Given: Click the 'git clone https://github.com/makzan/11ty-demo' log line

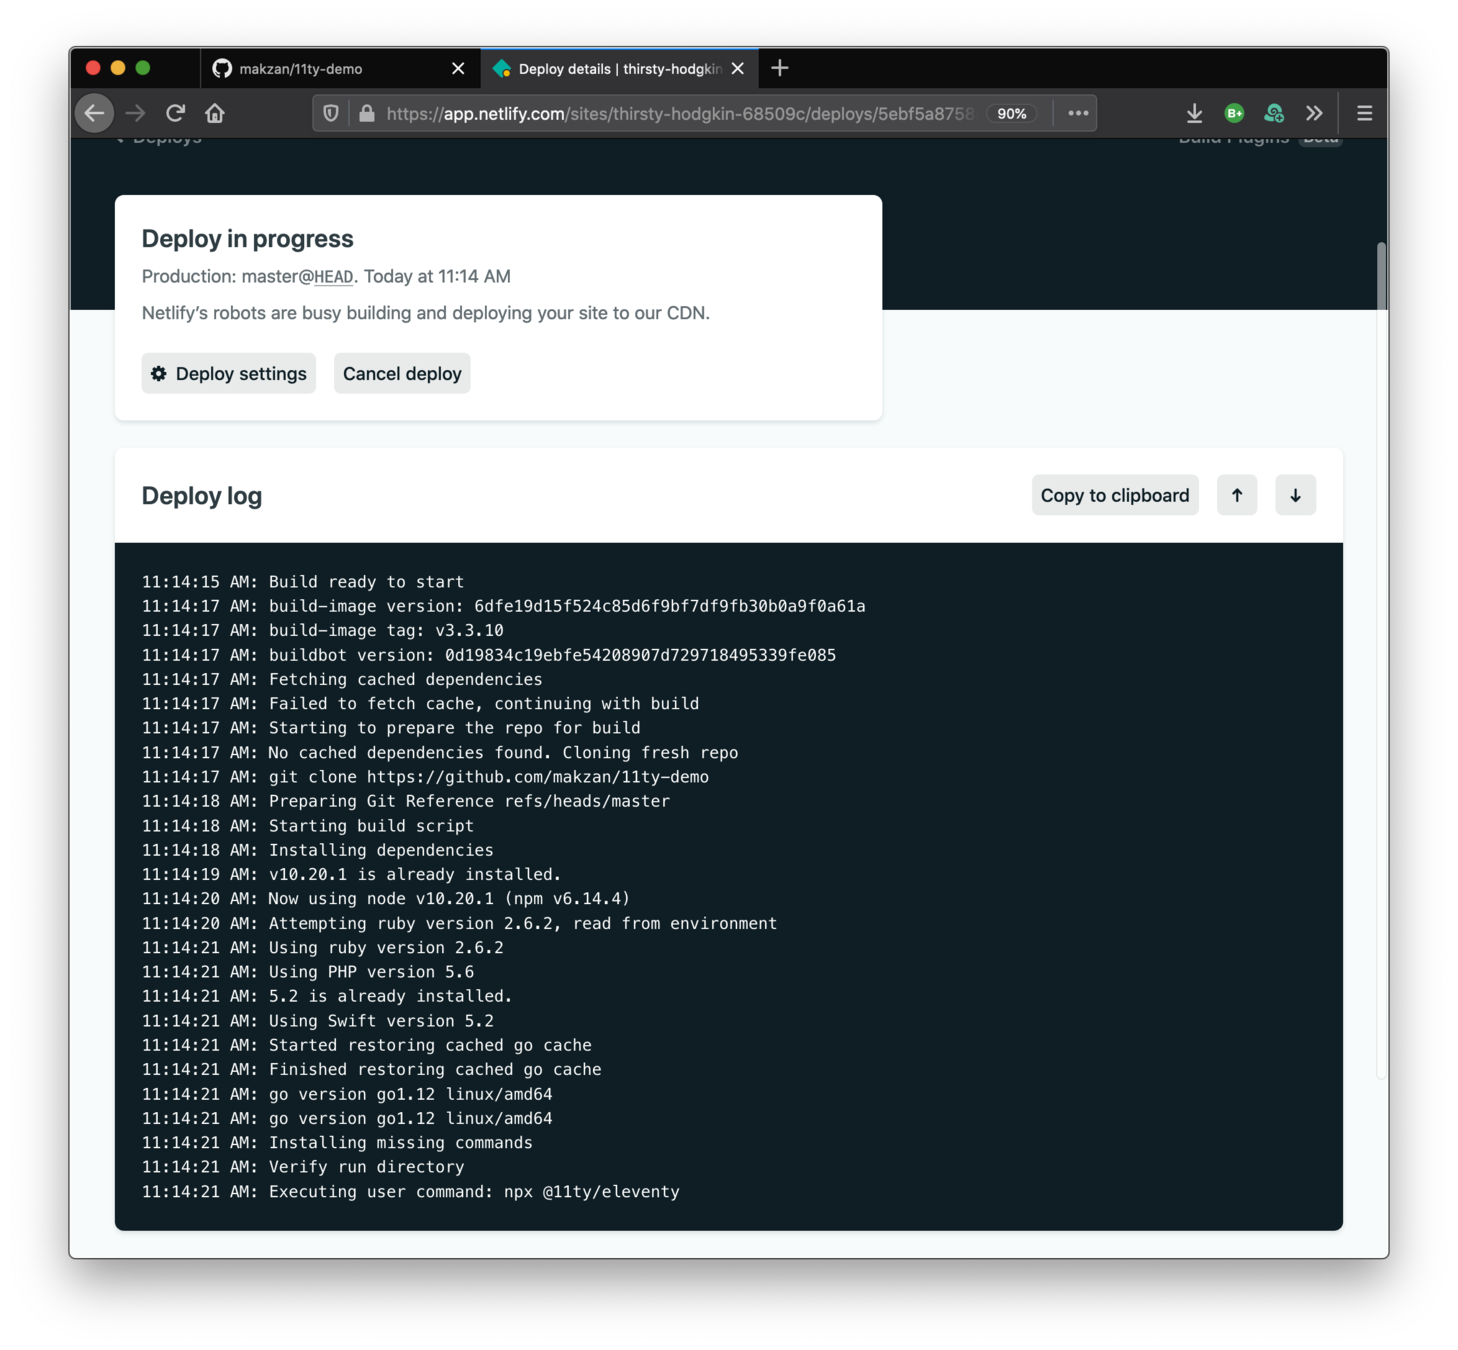Looking at the screenshot, I should [x=425, y=777].
